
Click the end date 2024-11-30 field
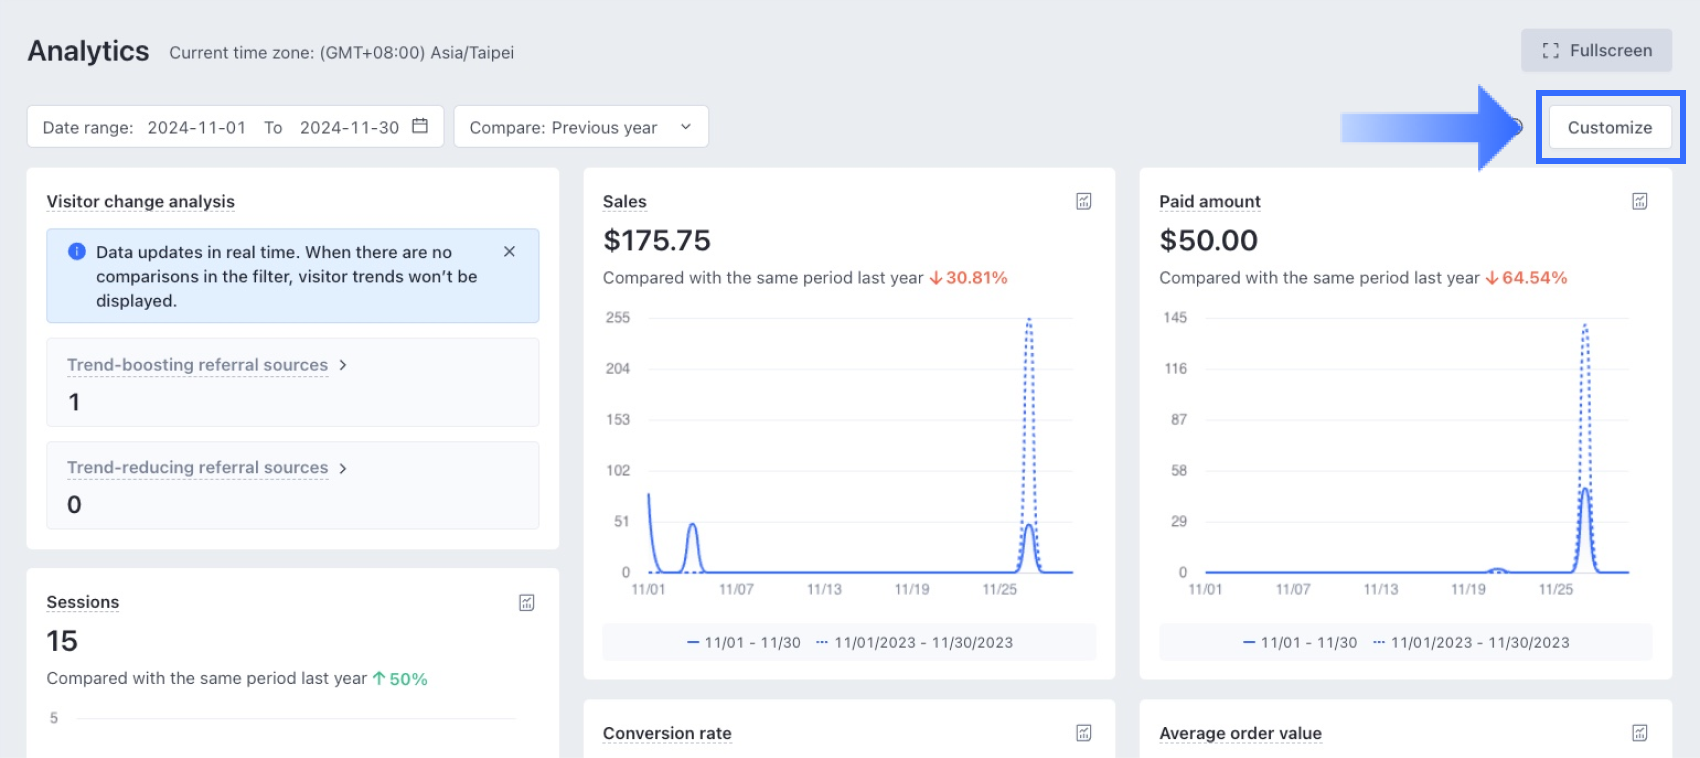349,127
